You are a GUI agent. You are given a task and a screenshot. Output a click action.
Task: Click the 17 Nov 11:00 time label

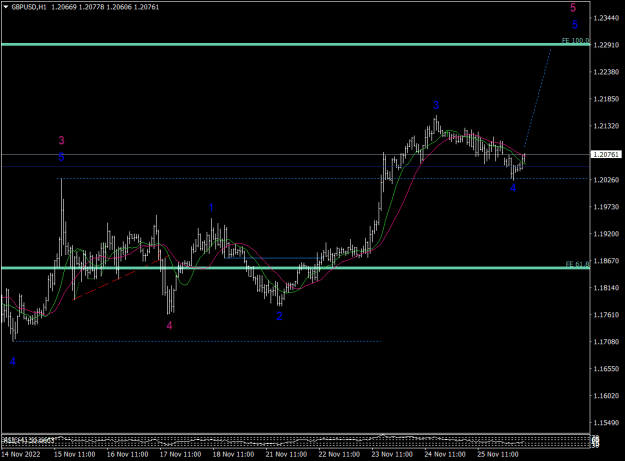[181, 454]
